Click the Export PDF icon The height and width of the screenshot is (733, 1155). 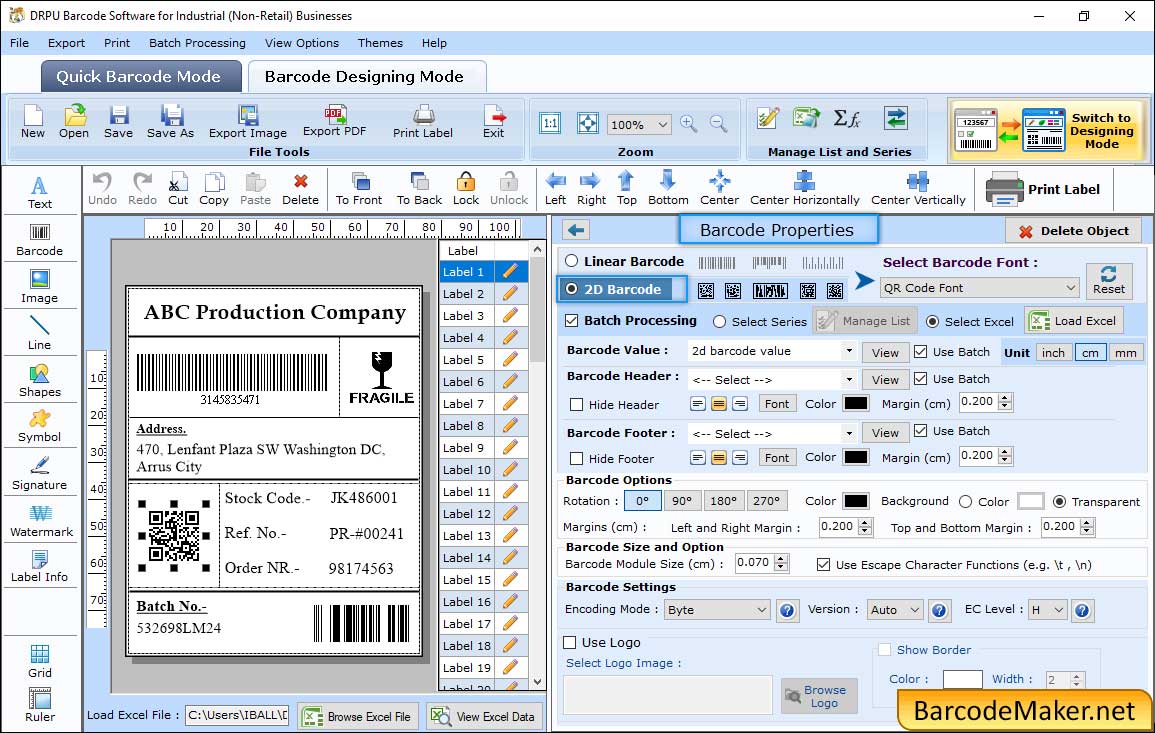tap(334, 122)
